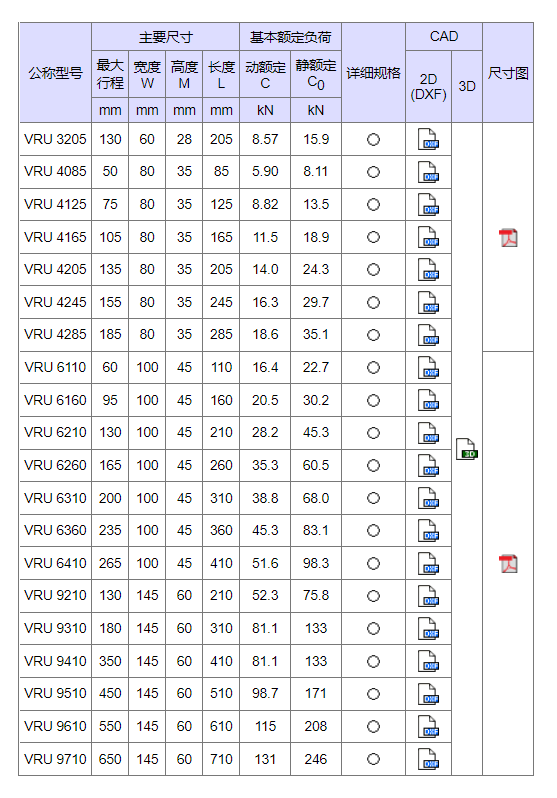Select detailed spec circle for VRU 9510
Screen dimensions: 557x798
(x=373, y=694)
